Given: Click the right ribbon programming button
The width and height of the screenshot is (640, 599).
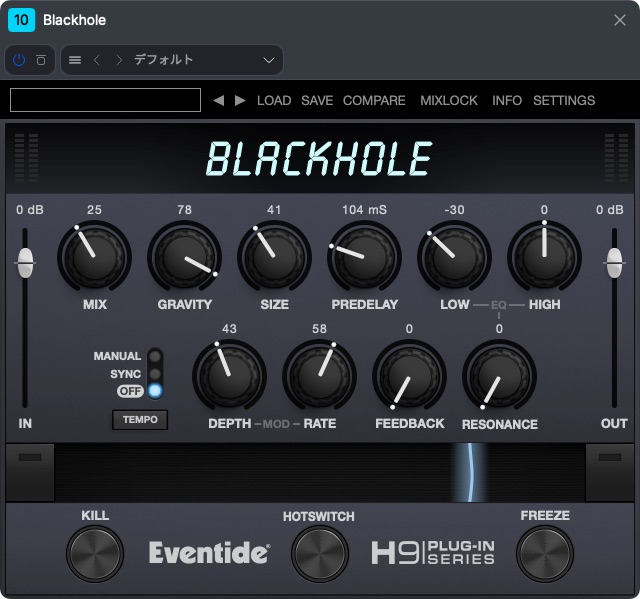Looking at the screenshot, I should (x=610, y=473).
